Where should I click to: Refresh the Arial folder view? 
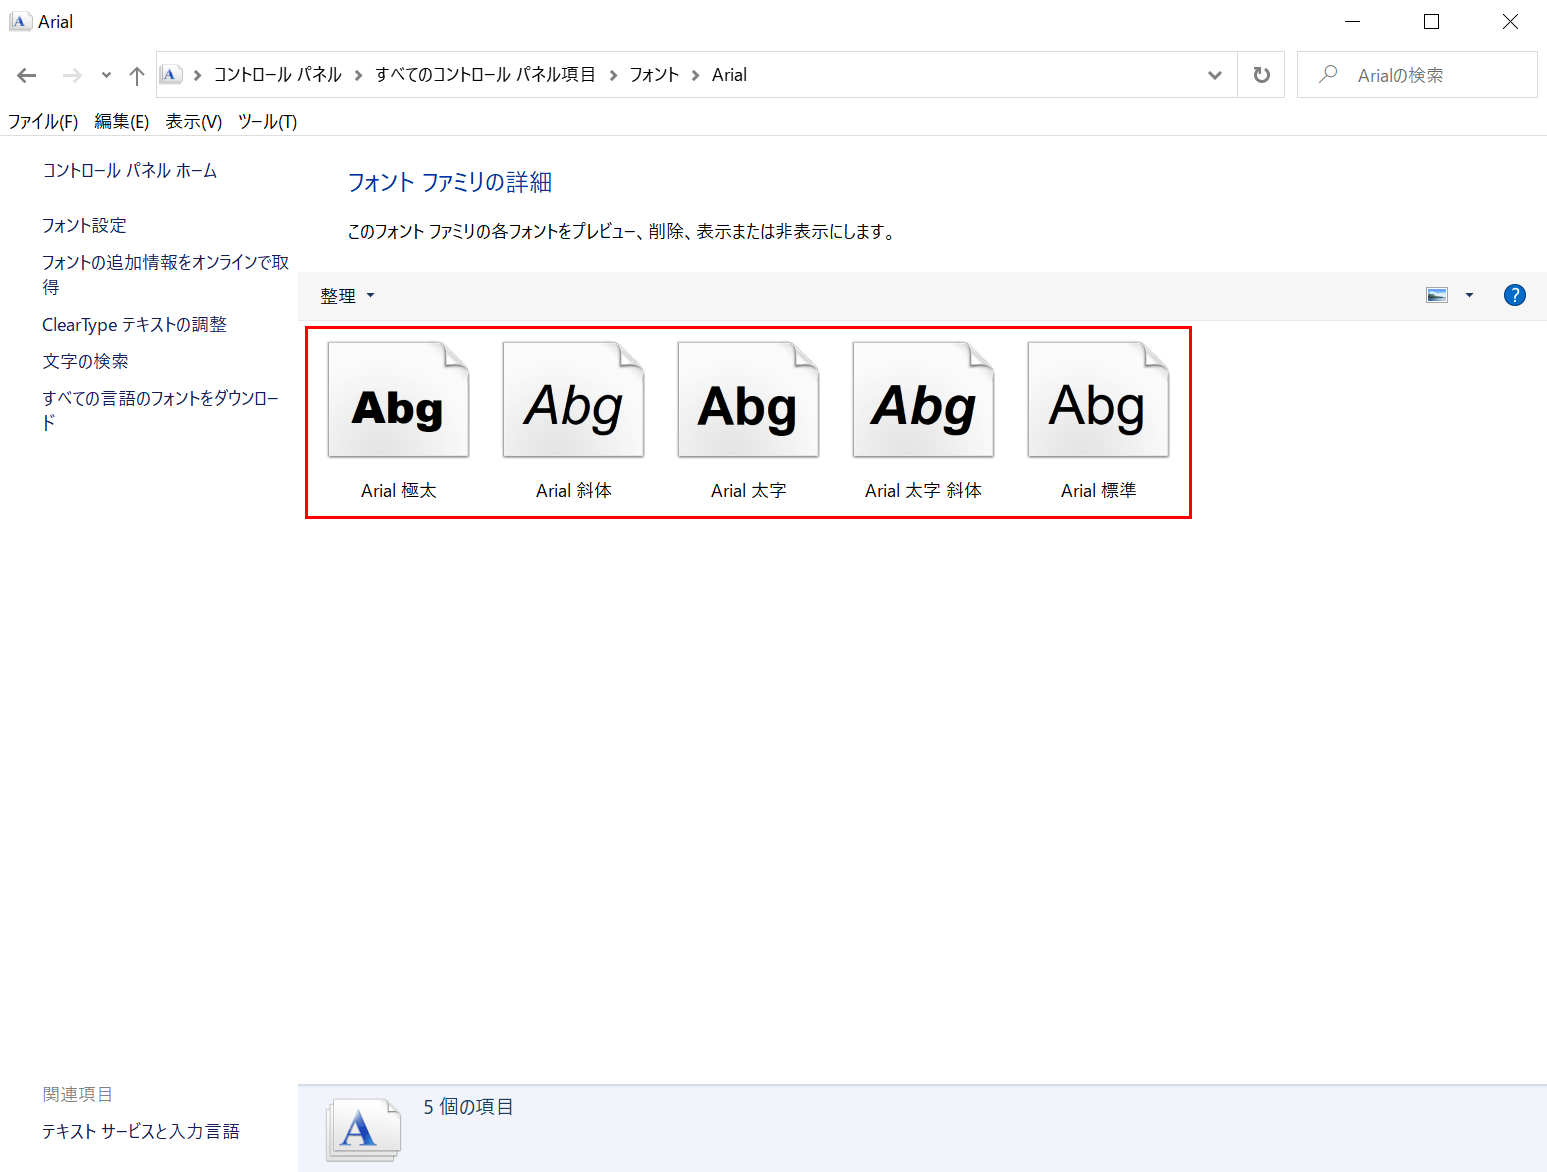(1261, 75)
